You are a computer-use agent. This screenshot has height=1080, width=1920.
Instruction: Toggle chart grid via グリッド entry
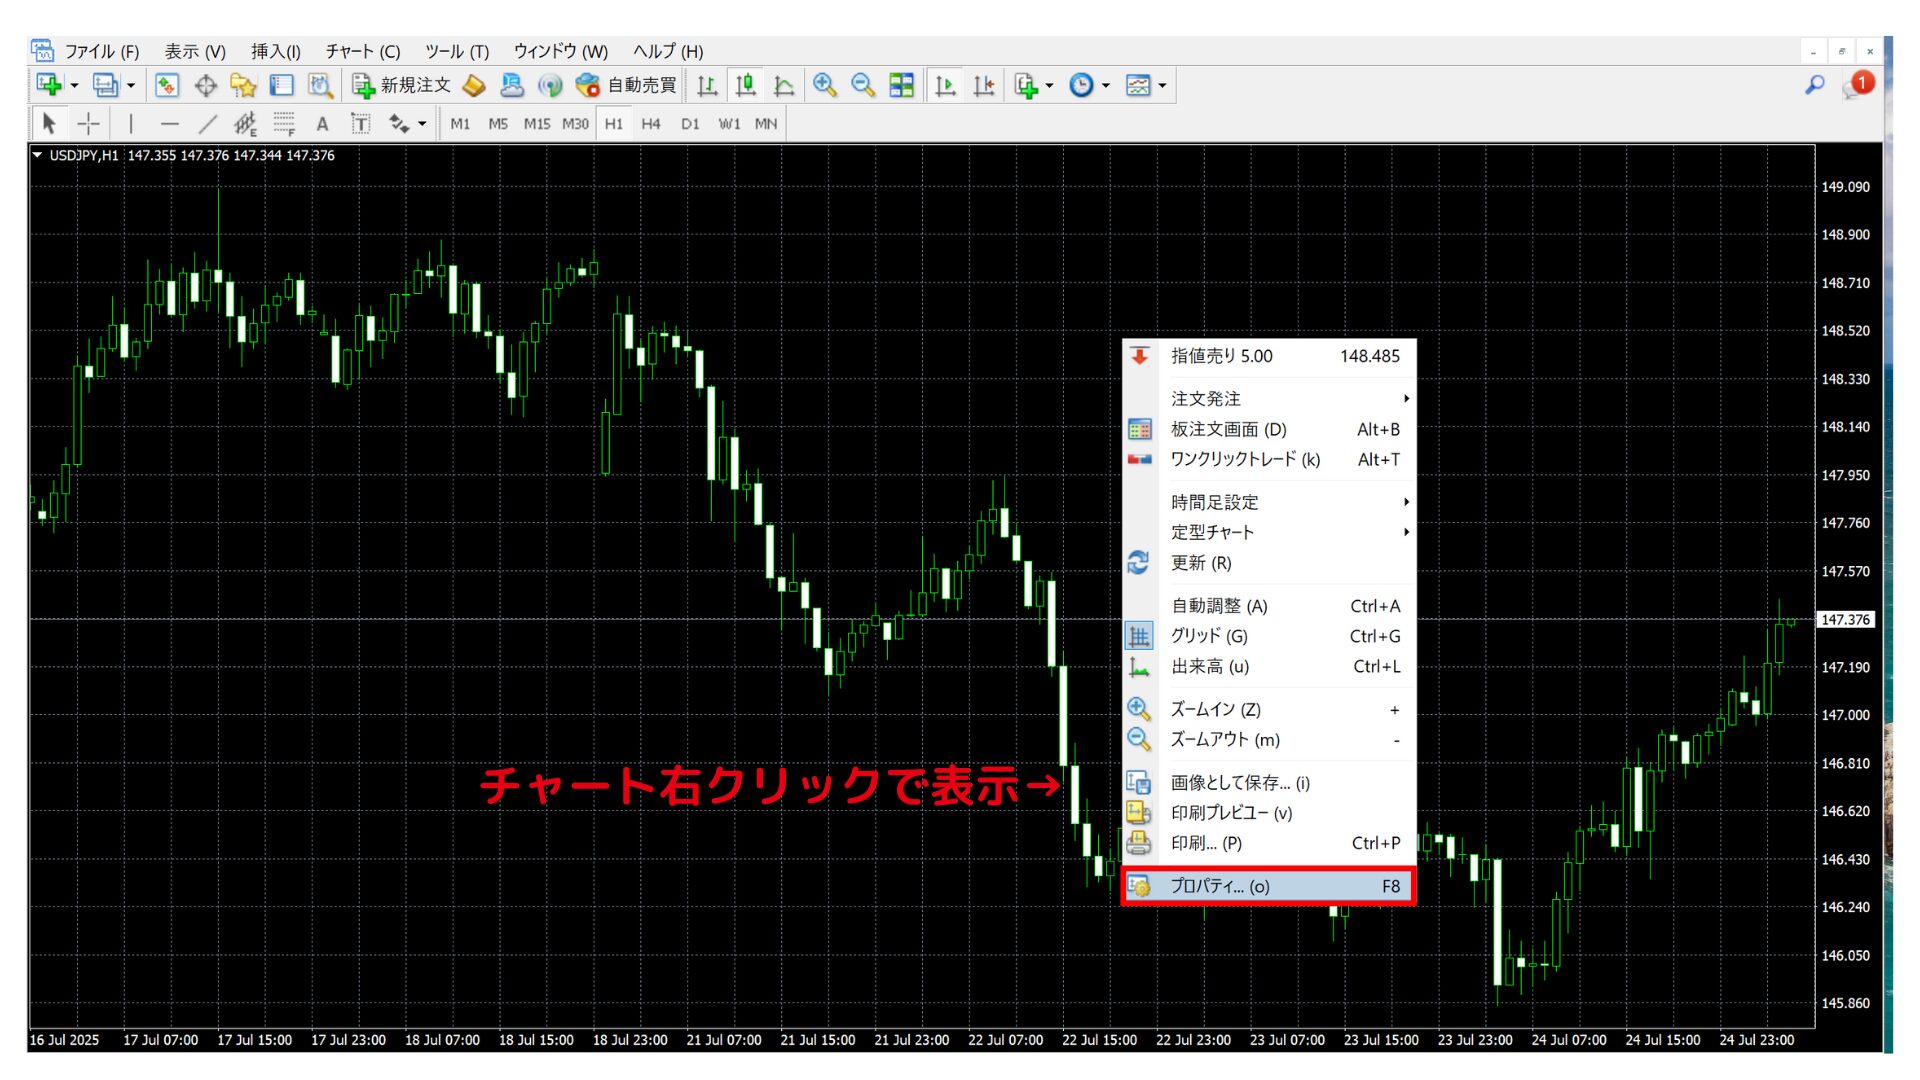click(1210, 636)
